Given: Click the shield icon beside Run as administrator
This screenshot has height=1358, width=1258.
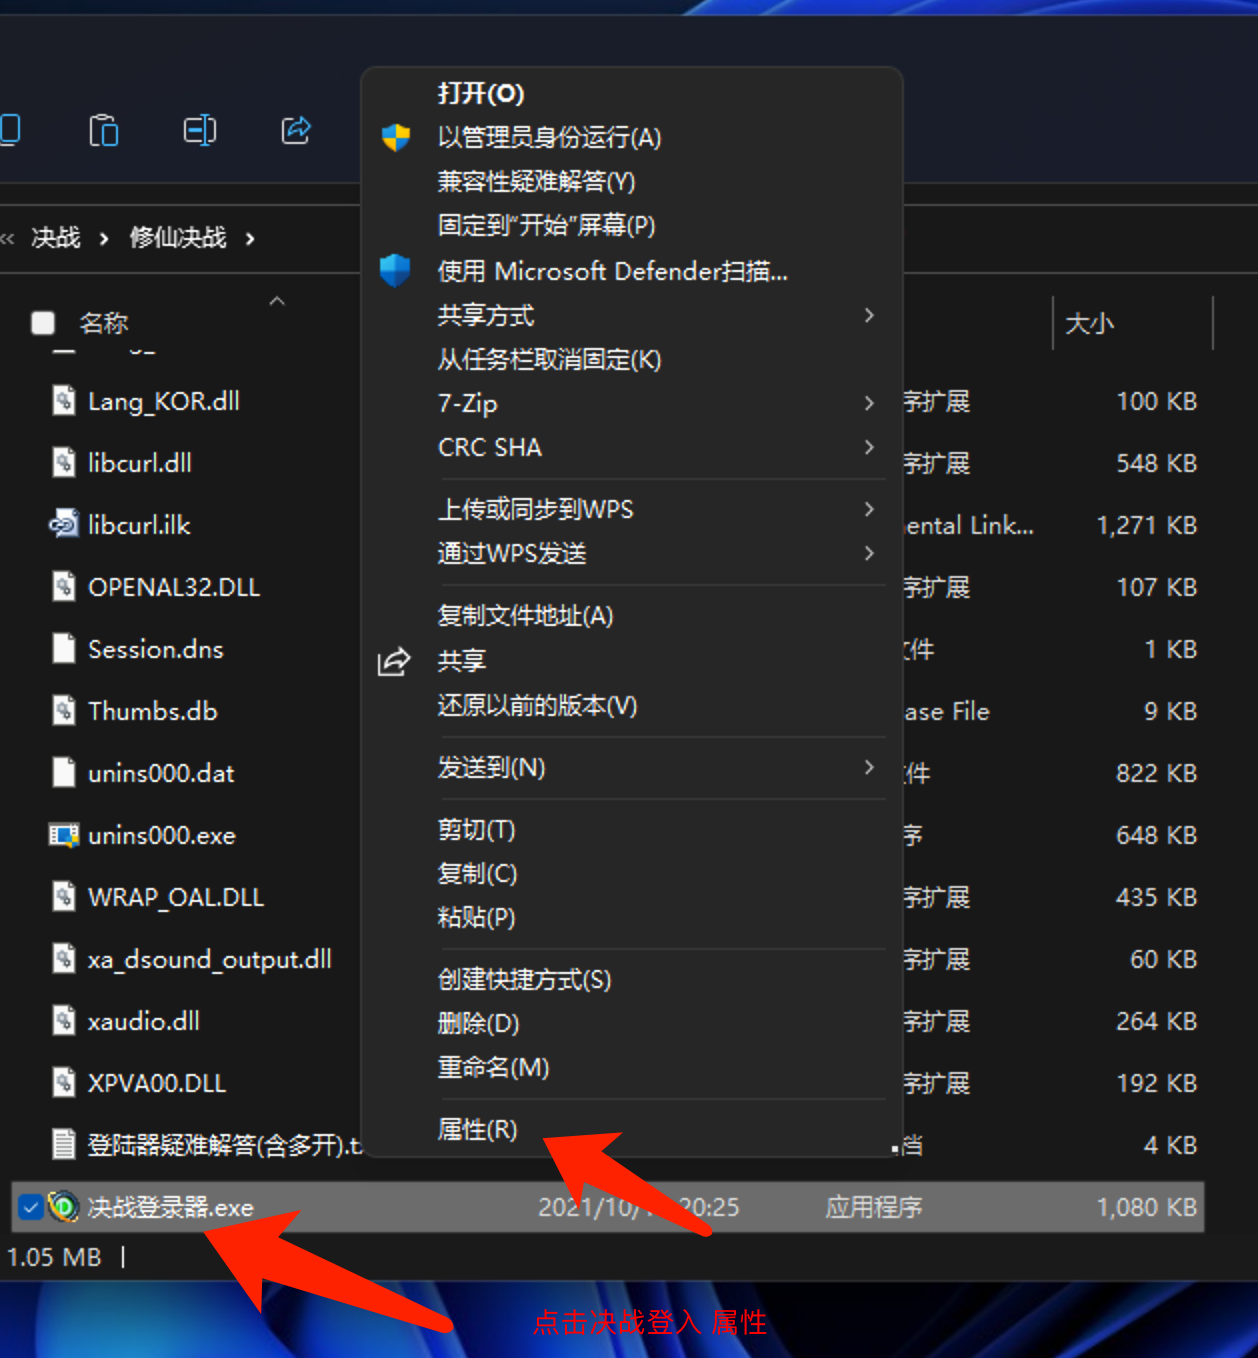Looking at the screenshot, I should (396, 138).
